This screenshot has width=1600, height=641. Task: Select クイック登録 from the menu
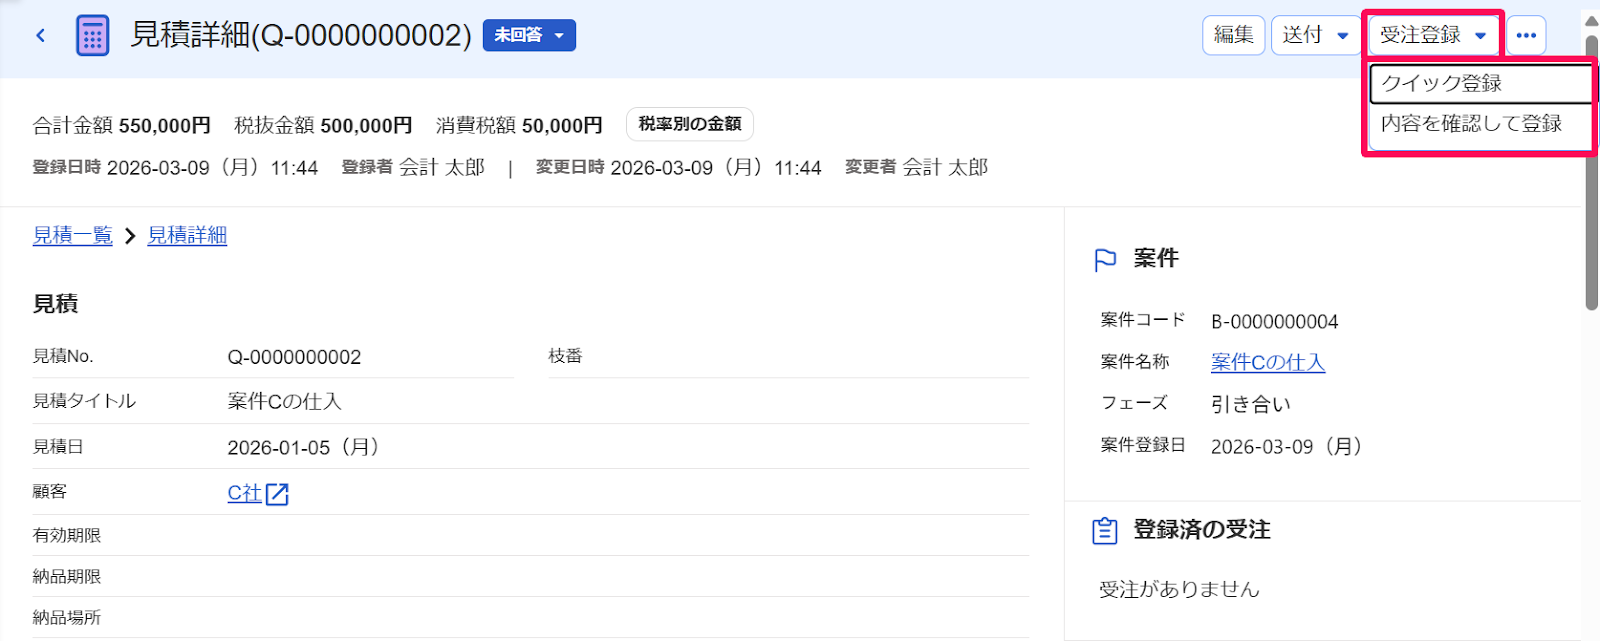1480,84
